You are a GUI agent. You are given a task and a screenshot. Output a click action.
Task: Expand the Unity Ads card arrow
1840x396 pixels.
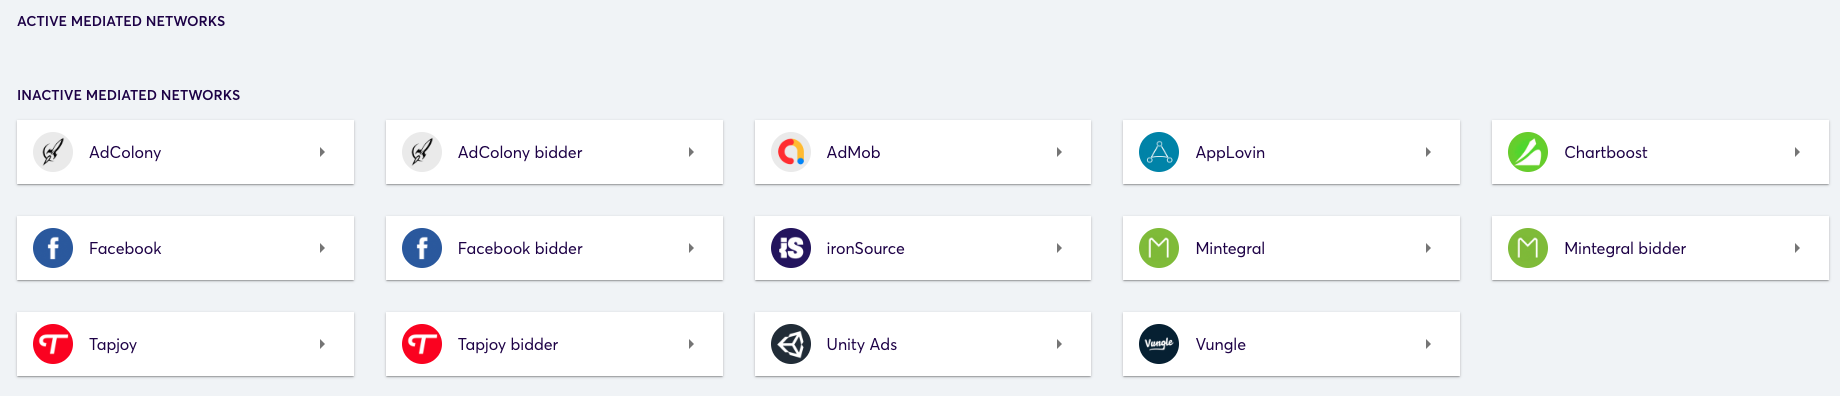click(x=1059, y=344)
